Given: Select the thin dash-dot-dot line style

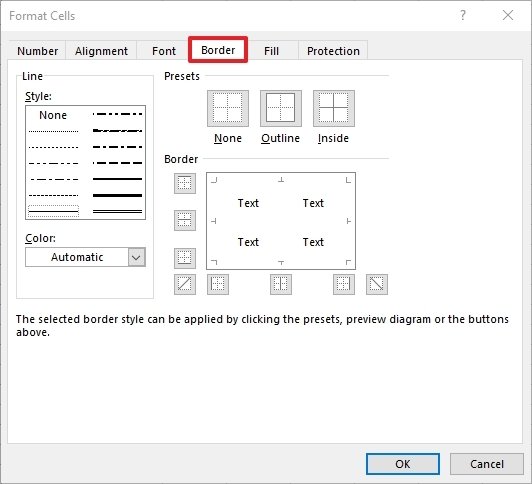Looking at the screenshot, I should click(x=54, y=163).
